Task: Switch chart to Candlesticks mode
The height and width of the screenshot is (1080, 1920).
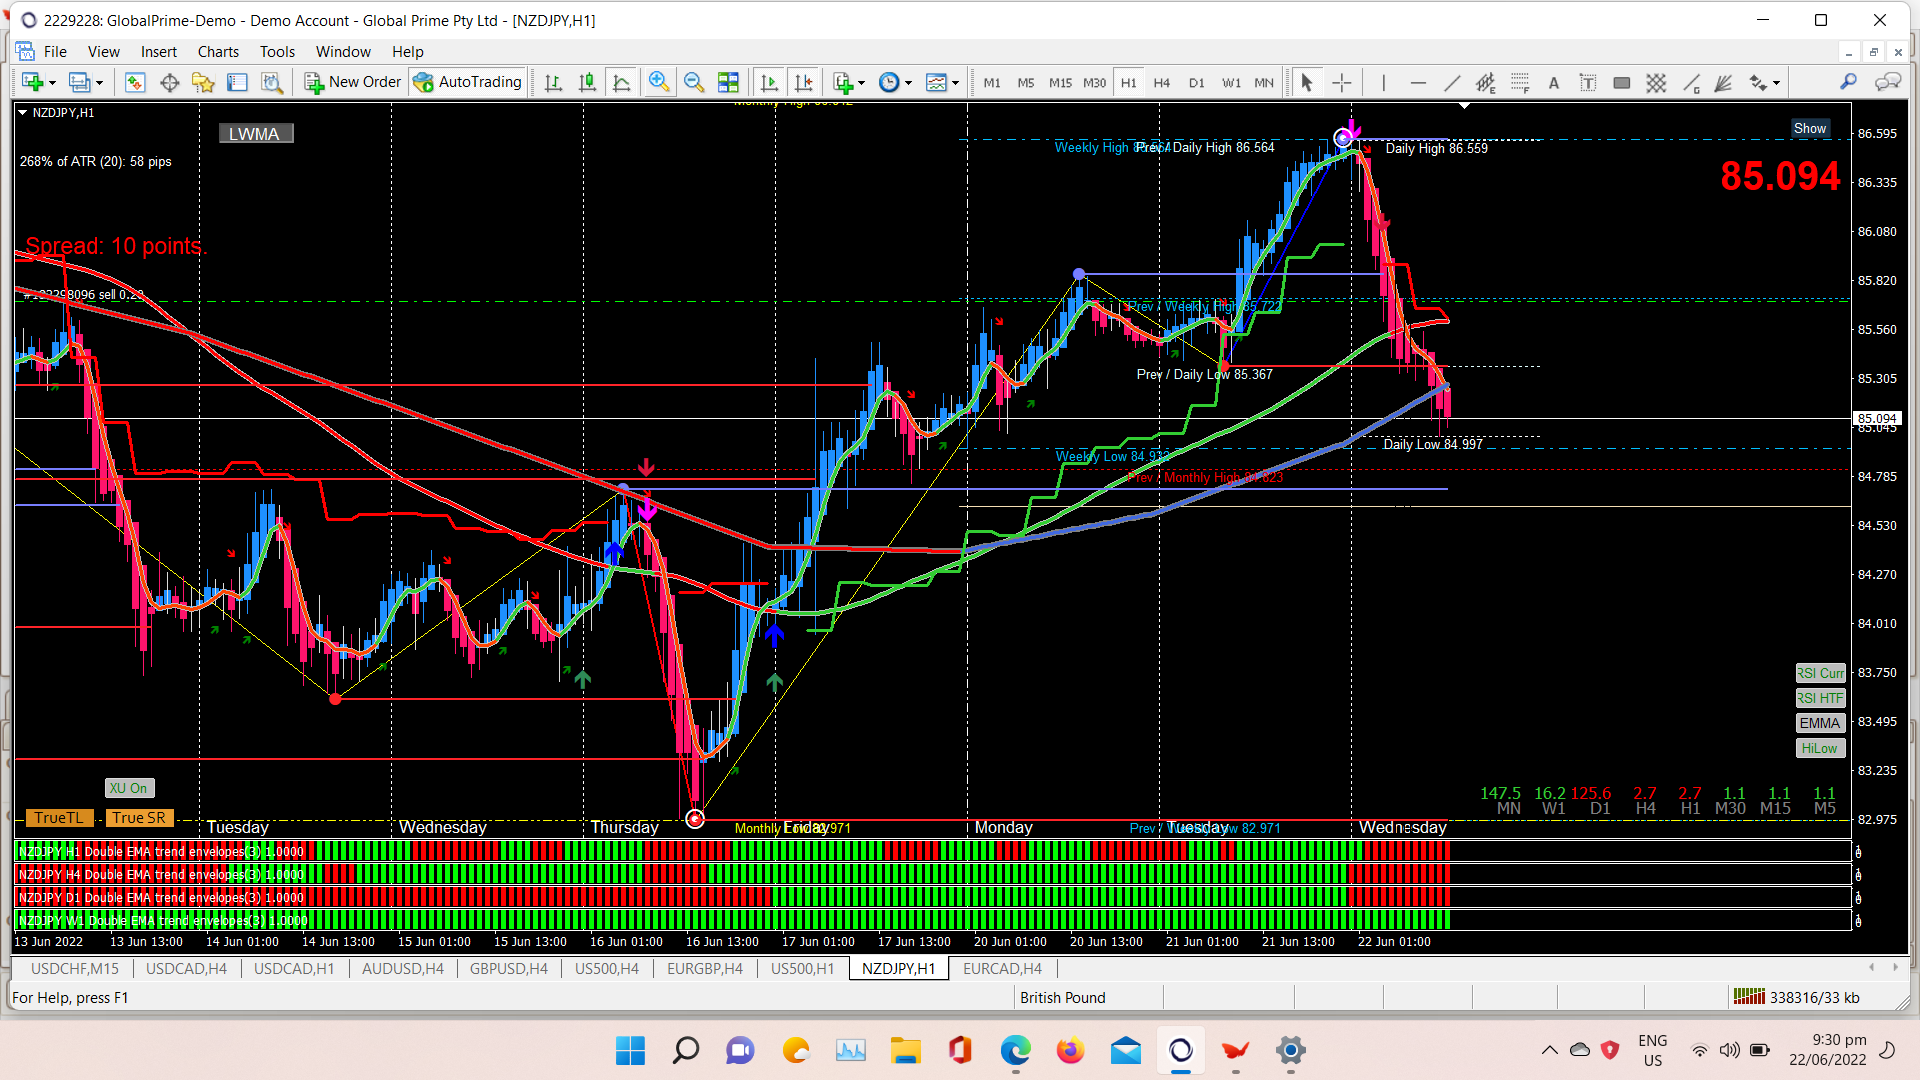Action: click(587, 82)
